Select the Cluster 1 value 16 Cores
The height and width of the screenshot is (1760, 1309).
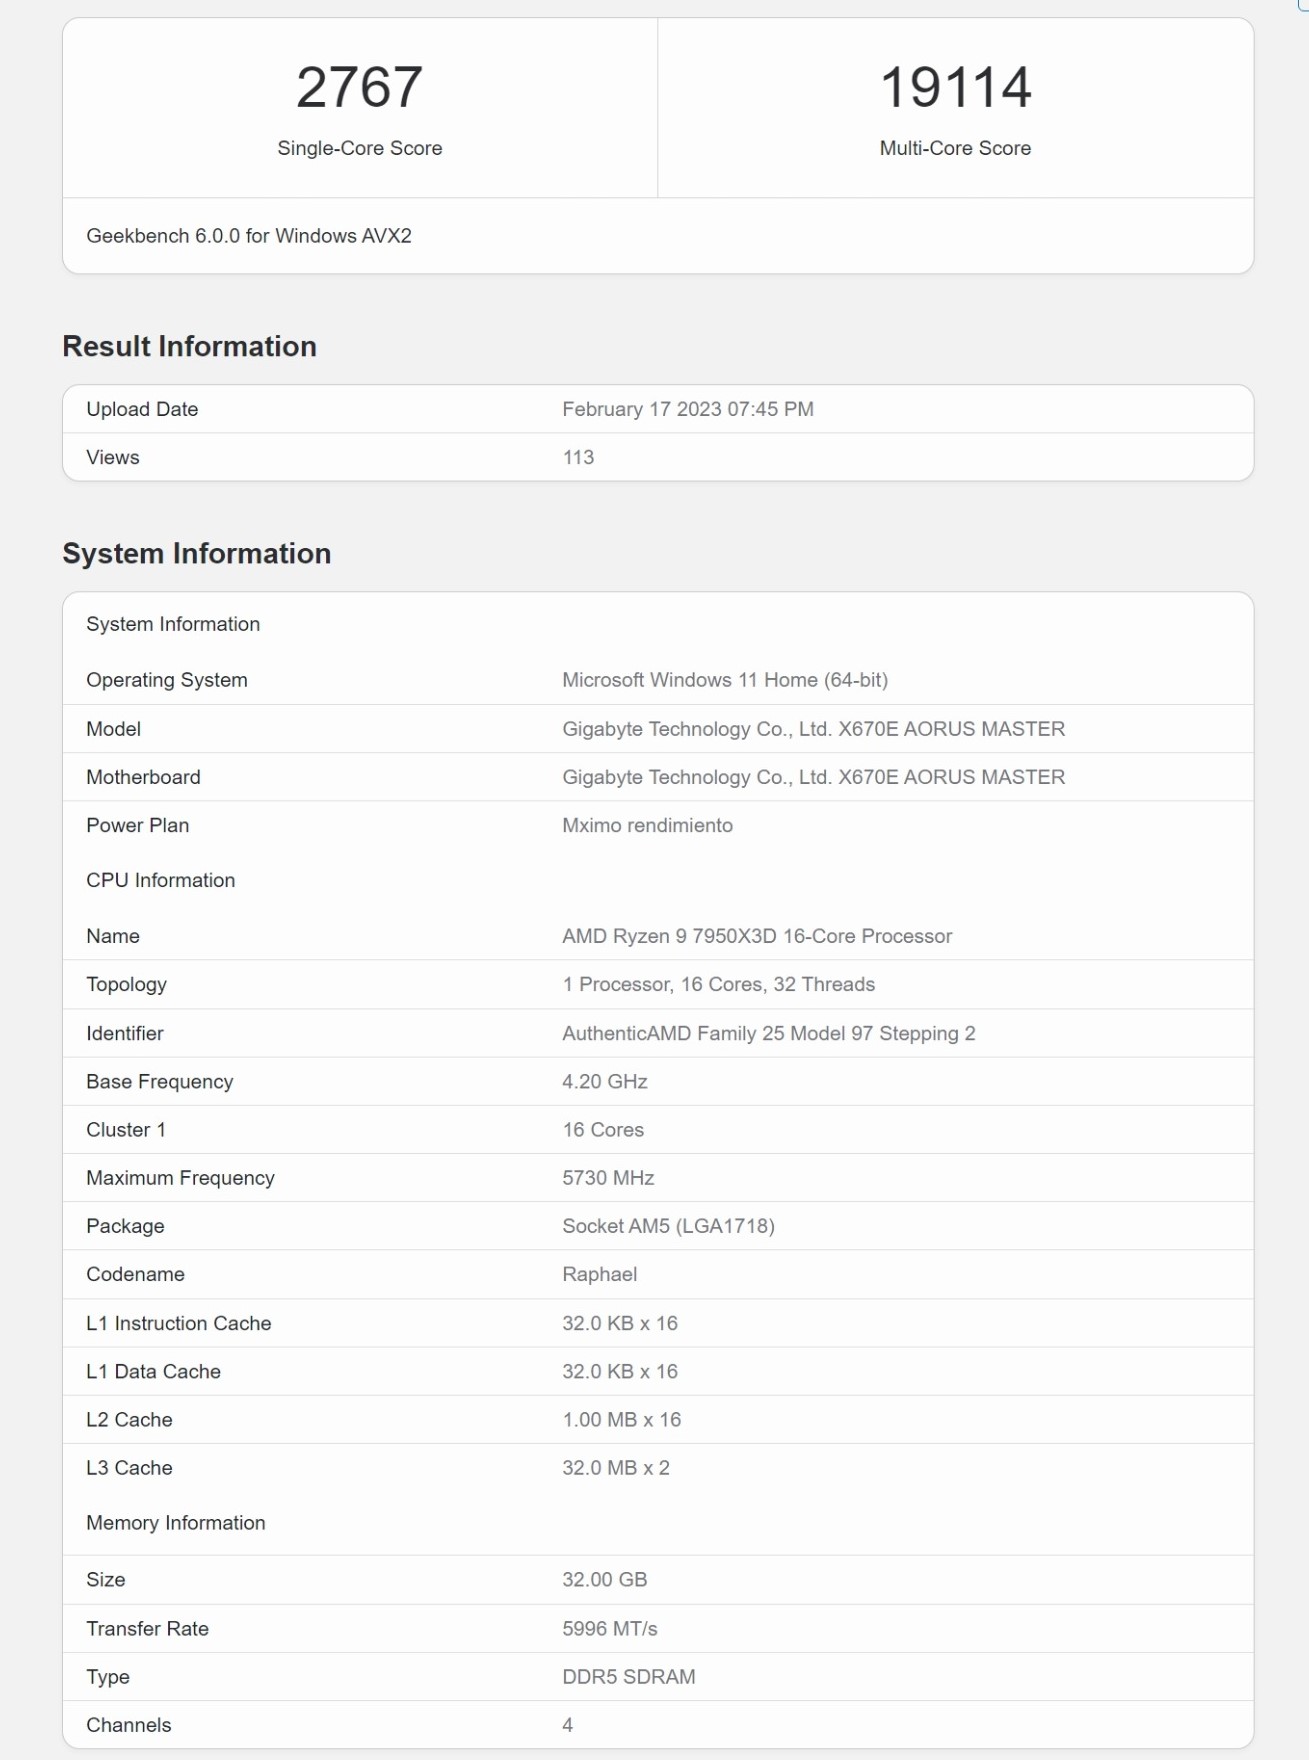(603, 1130)
